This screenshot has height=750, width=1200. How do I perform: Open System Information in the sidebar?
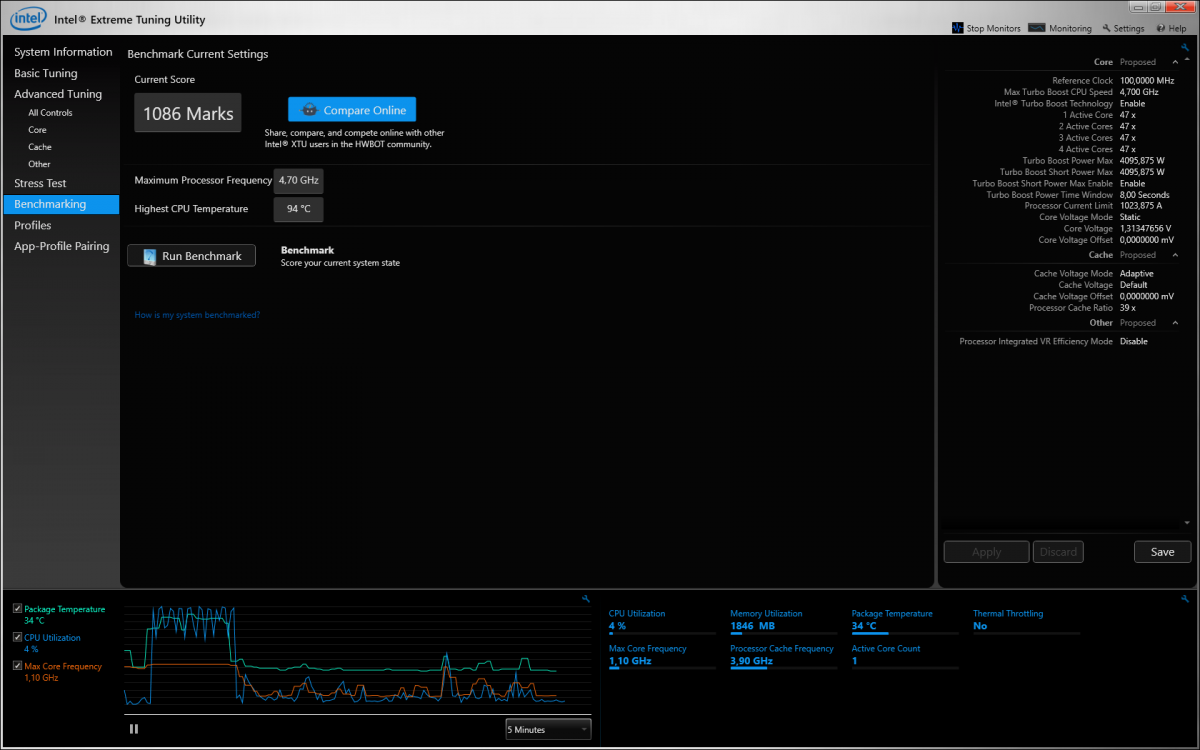(x=63, y=52)
